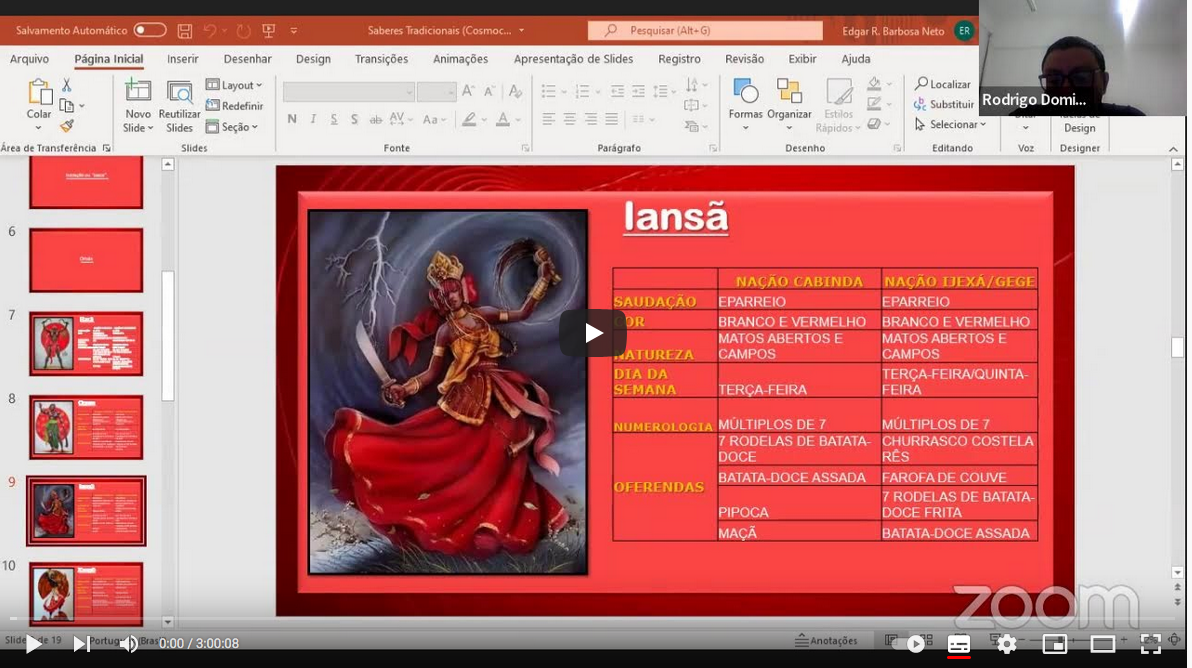Click the Format Painter brush icon
The width and height of the screenshot is (1192, 668).
67,125
